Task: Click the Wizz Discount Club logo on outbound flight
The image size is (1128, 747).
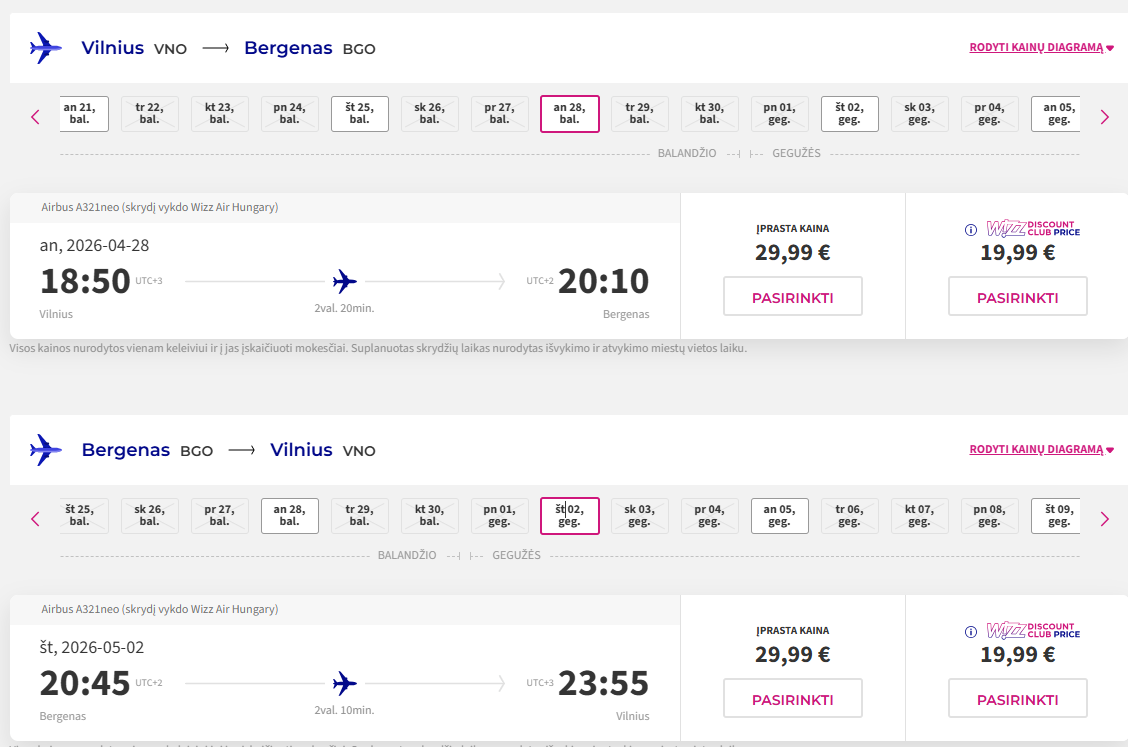Action: [1033, 229]
